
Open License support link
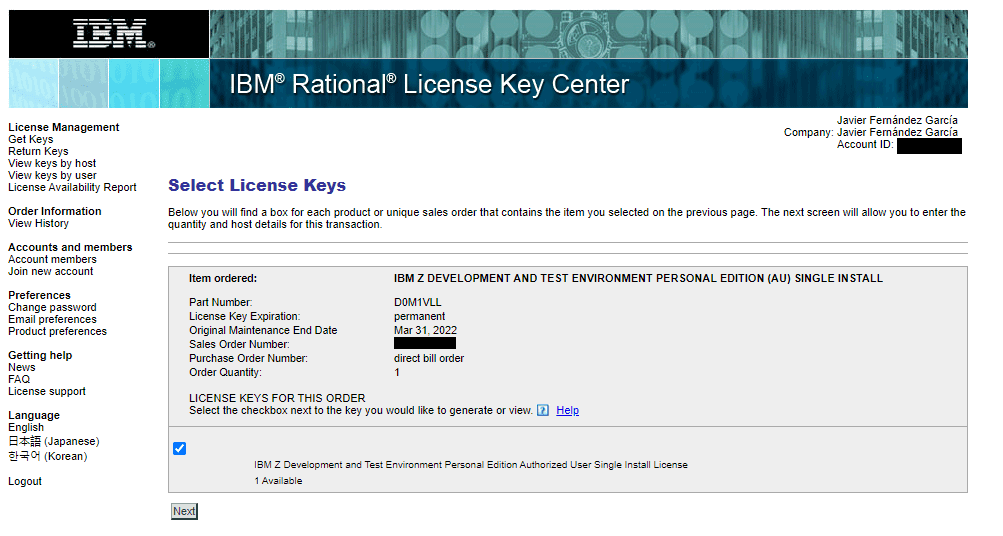(x=47, y=391)
